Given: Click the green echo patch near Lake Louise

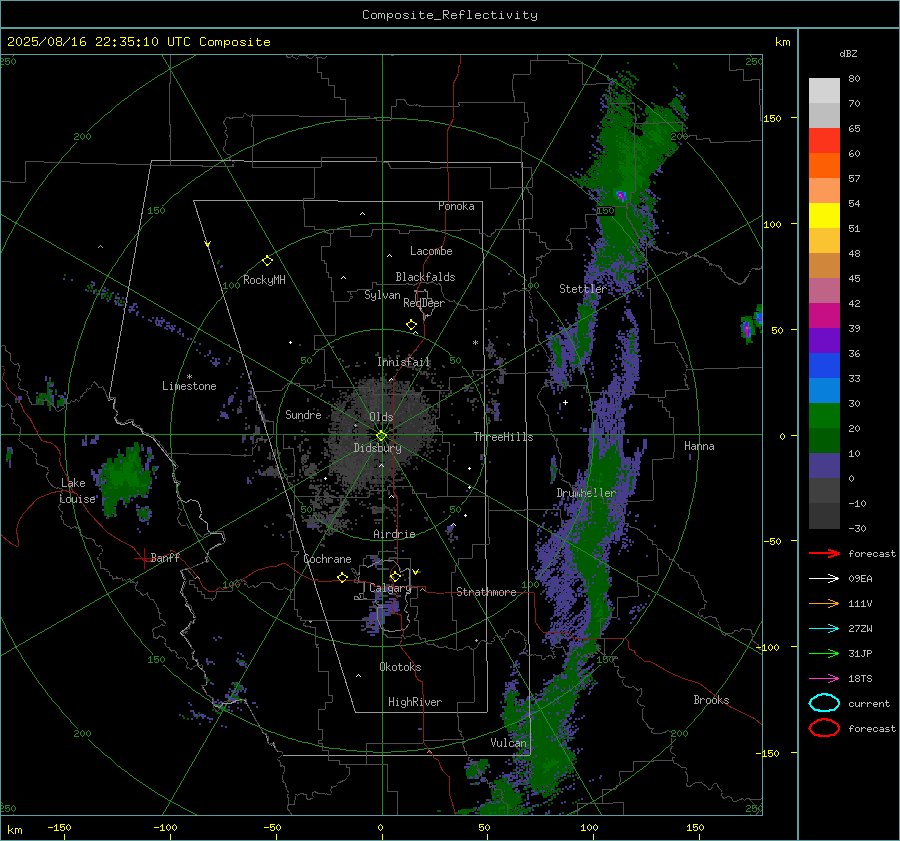Looking at the screenshot, I should tap(123, 478).
